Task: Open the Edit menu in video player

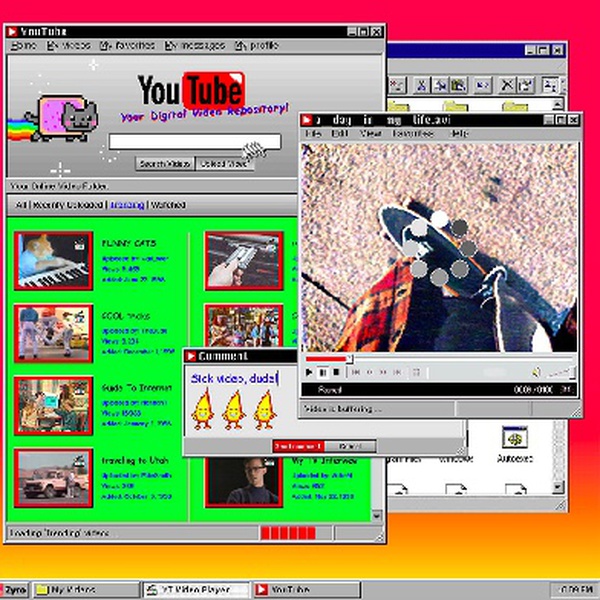Action: (x=339, y=134)
